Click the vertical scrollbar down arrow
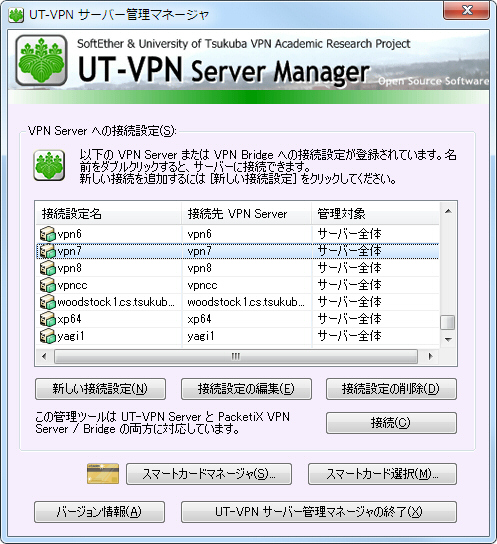The image size is (497, 544). [448, 339]
